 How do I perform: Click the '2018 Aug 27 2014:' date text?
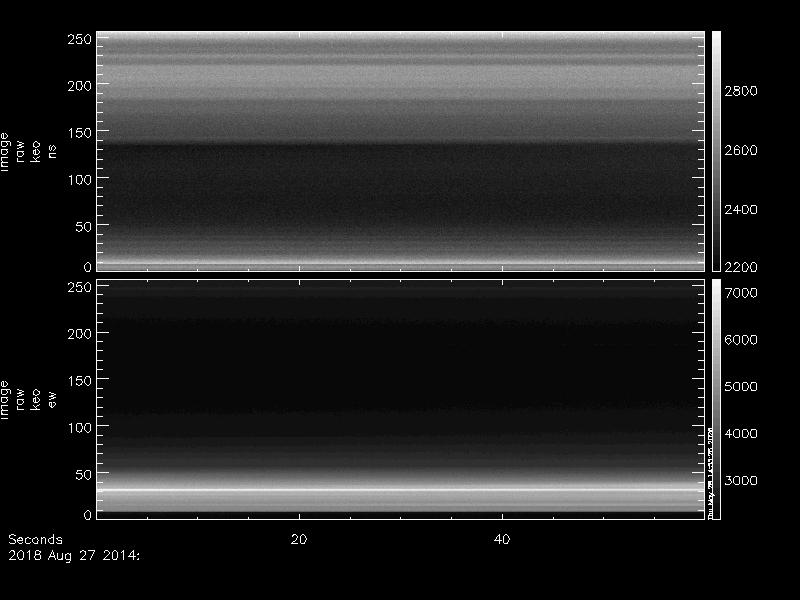pyautogui.click(x=73, y=555)
